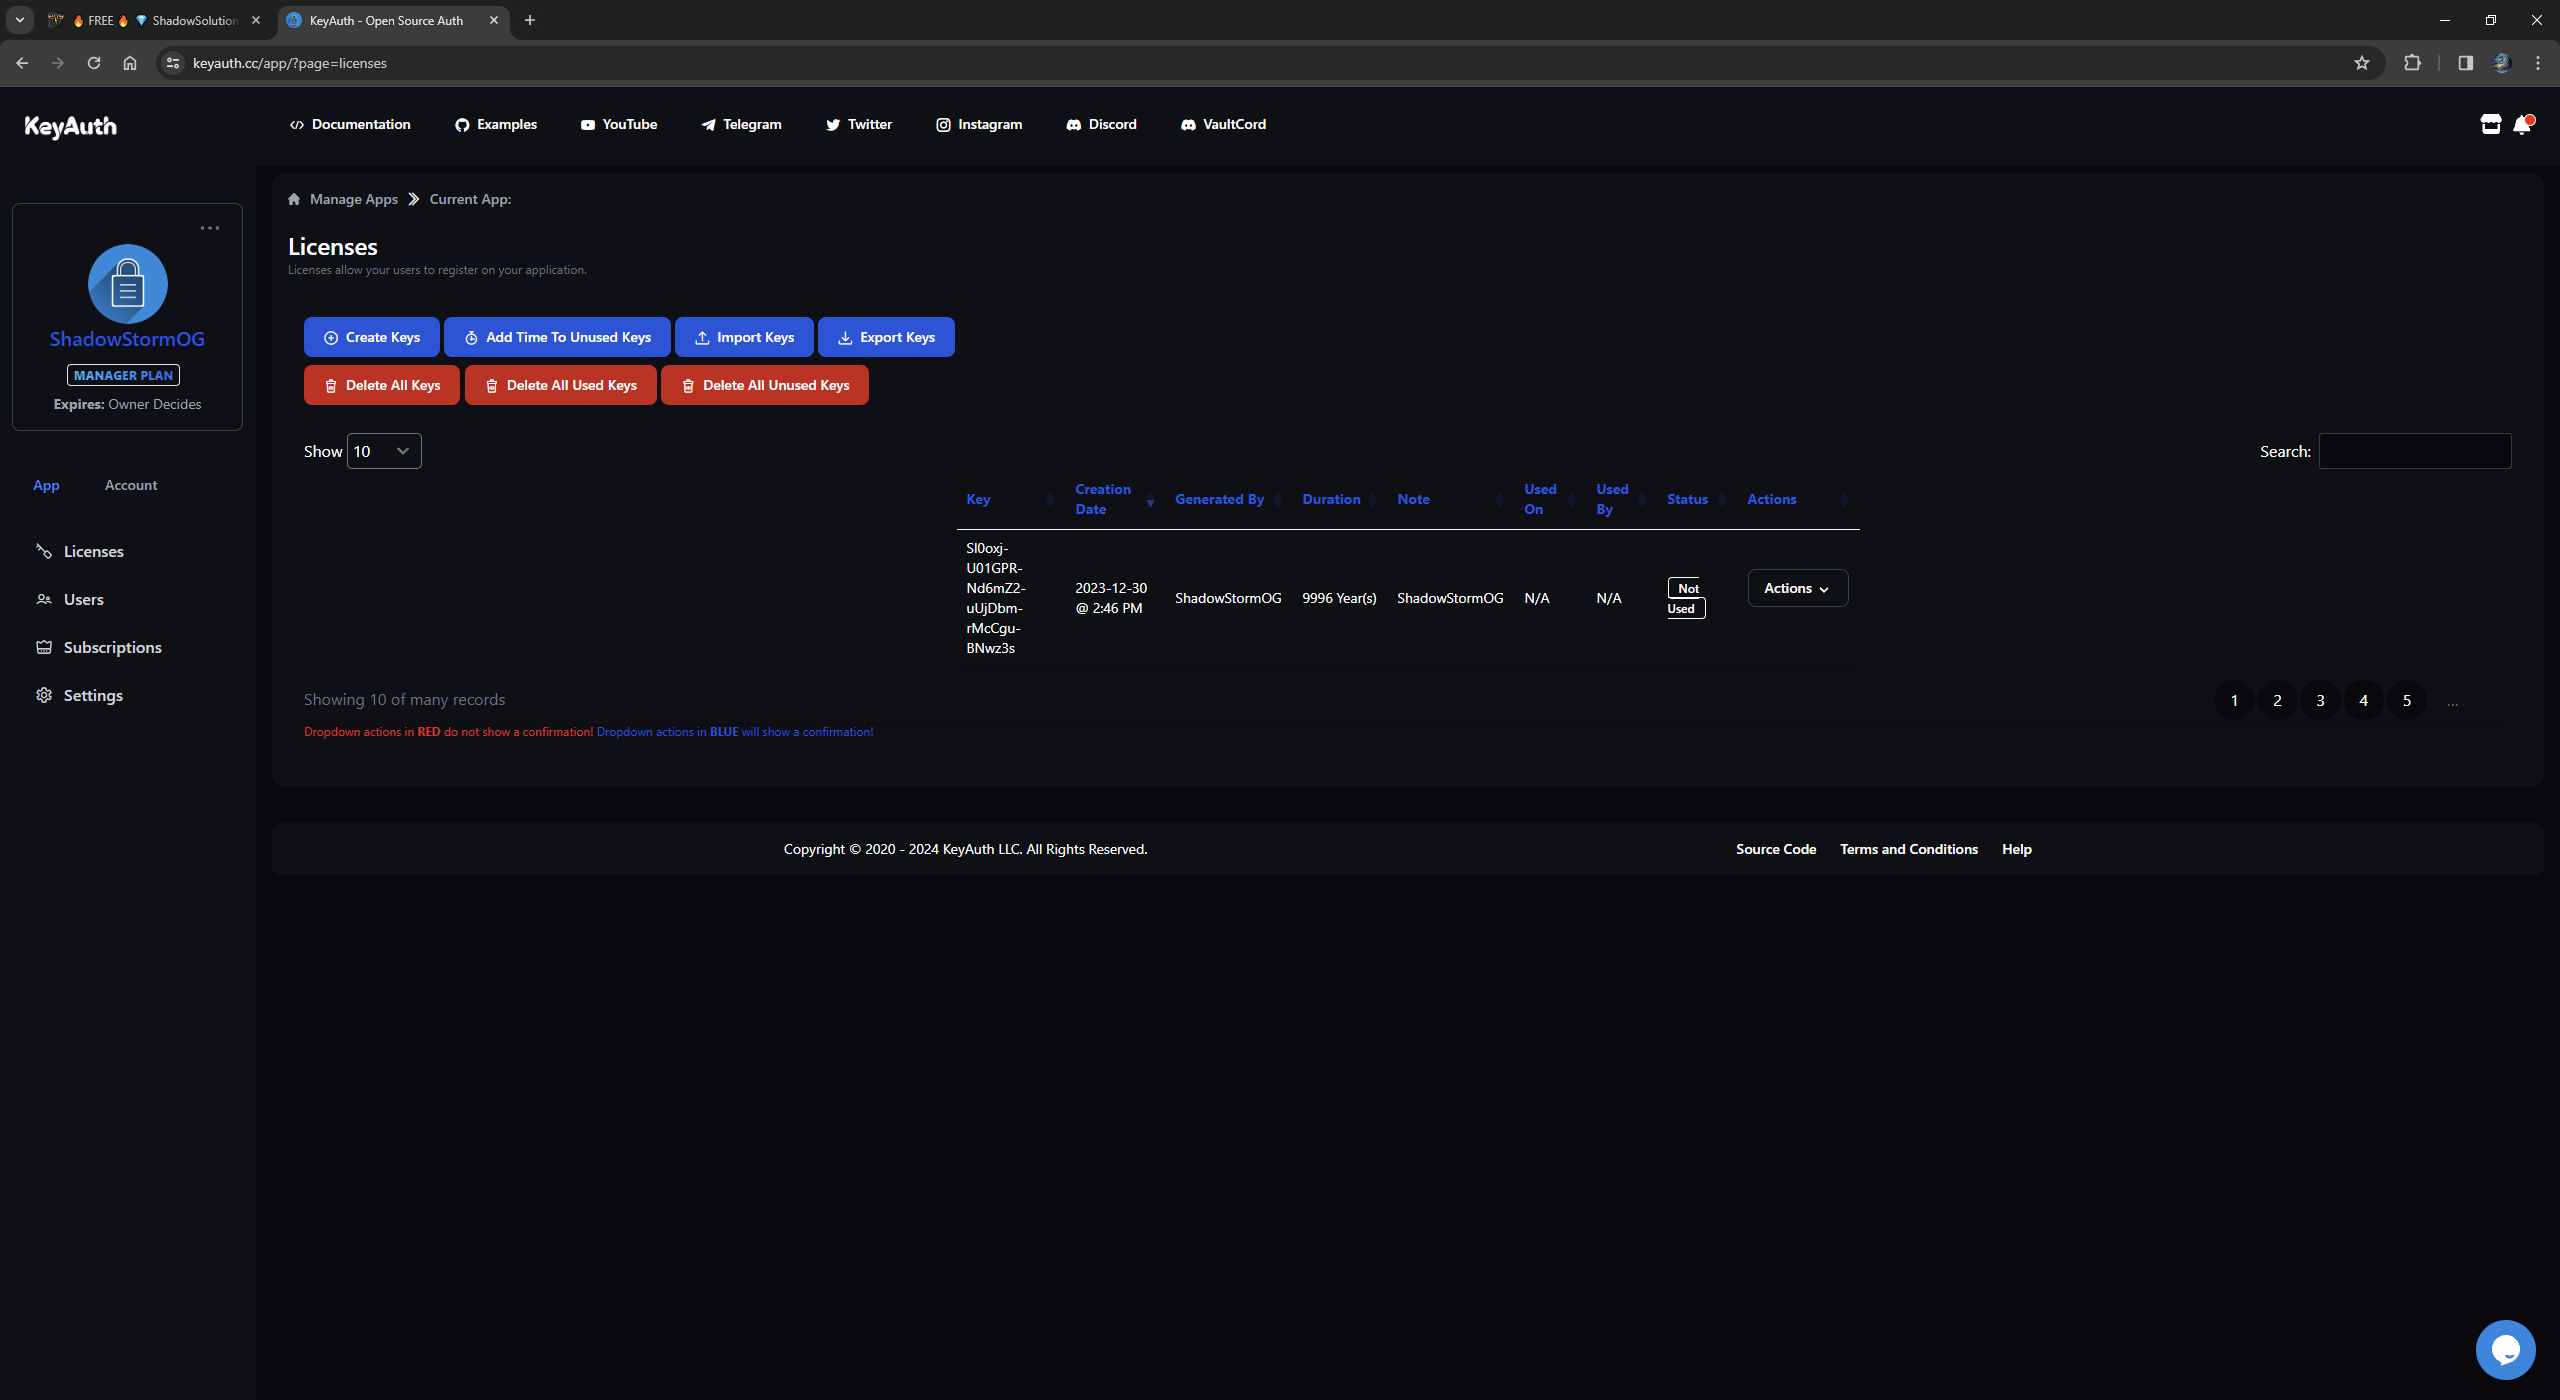This screenshot has height=1400, width=2560.
Task: Open the store icon in header
Action: [2490, 124]
